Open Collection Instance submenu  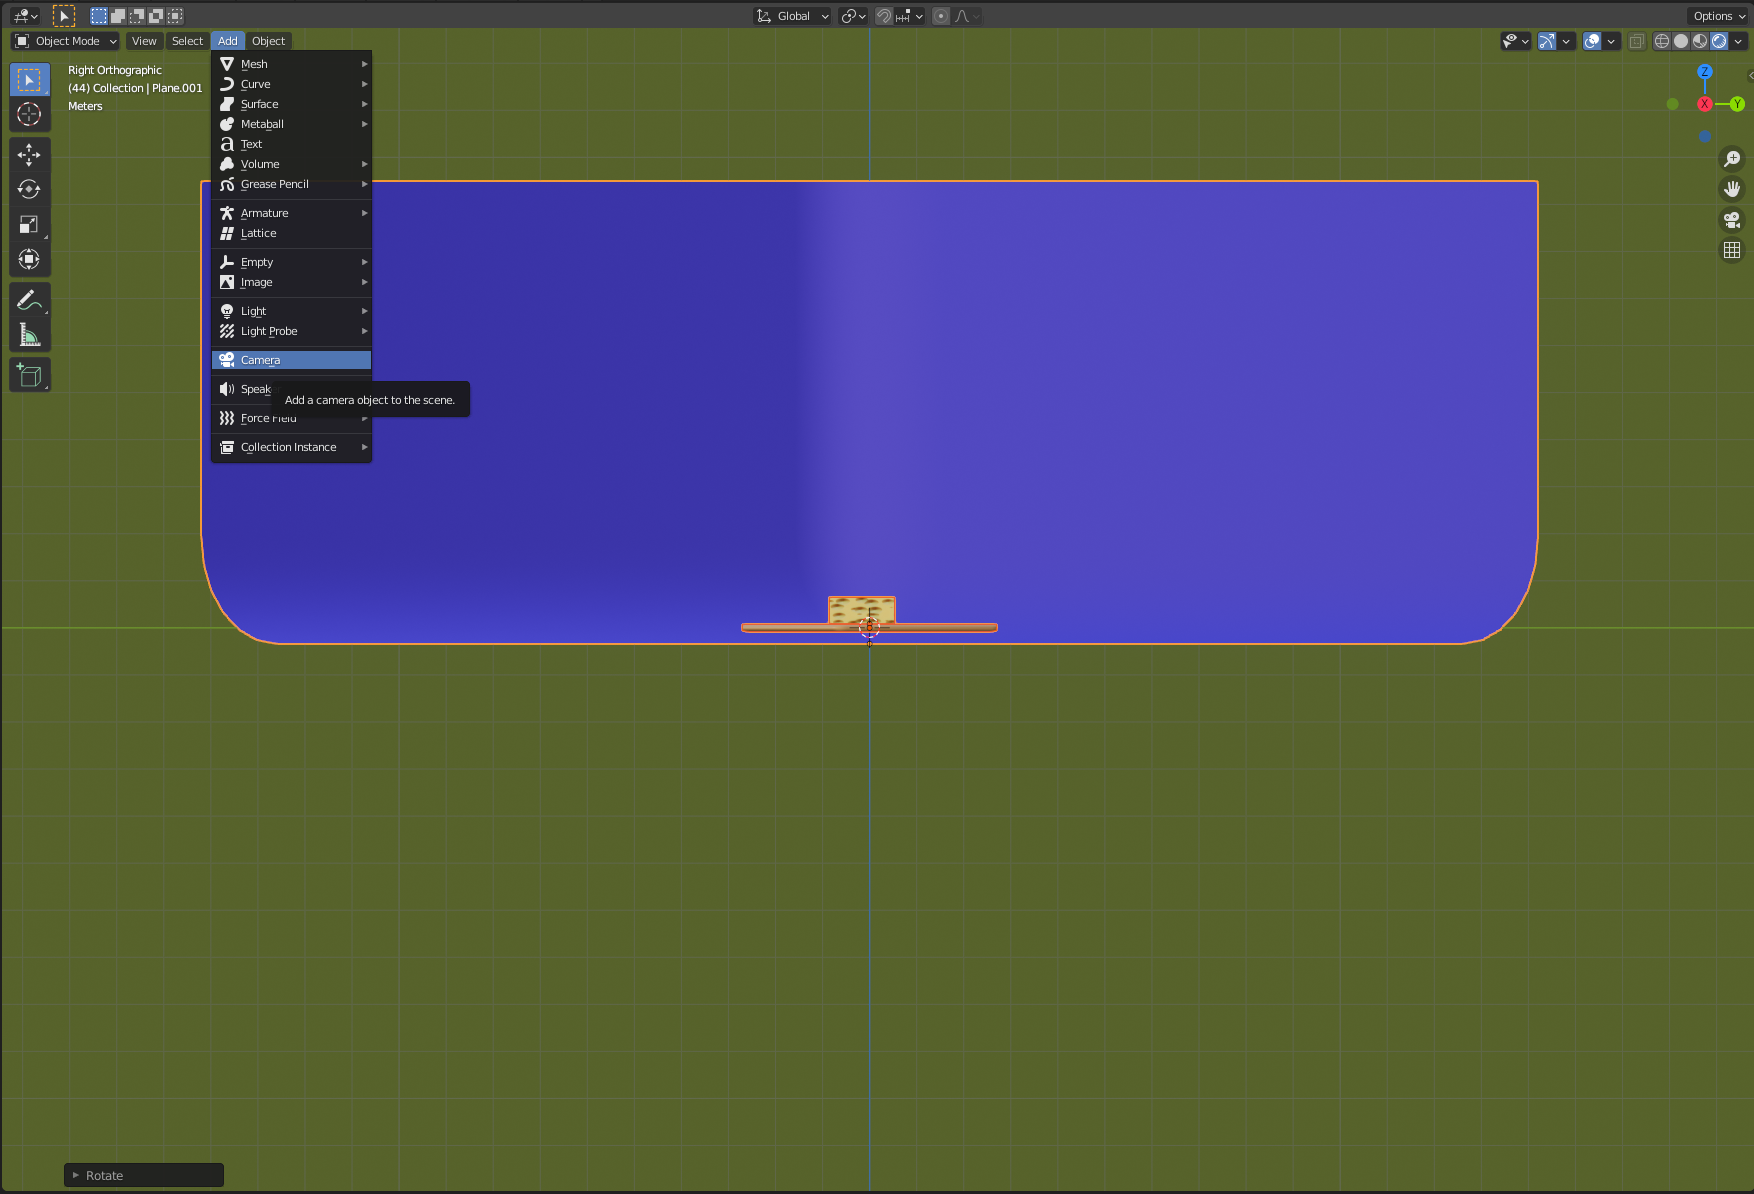click(292, 447)
